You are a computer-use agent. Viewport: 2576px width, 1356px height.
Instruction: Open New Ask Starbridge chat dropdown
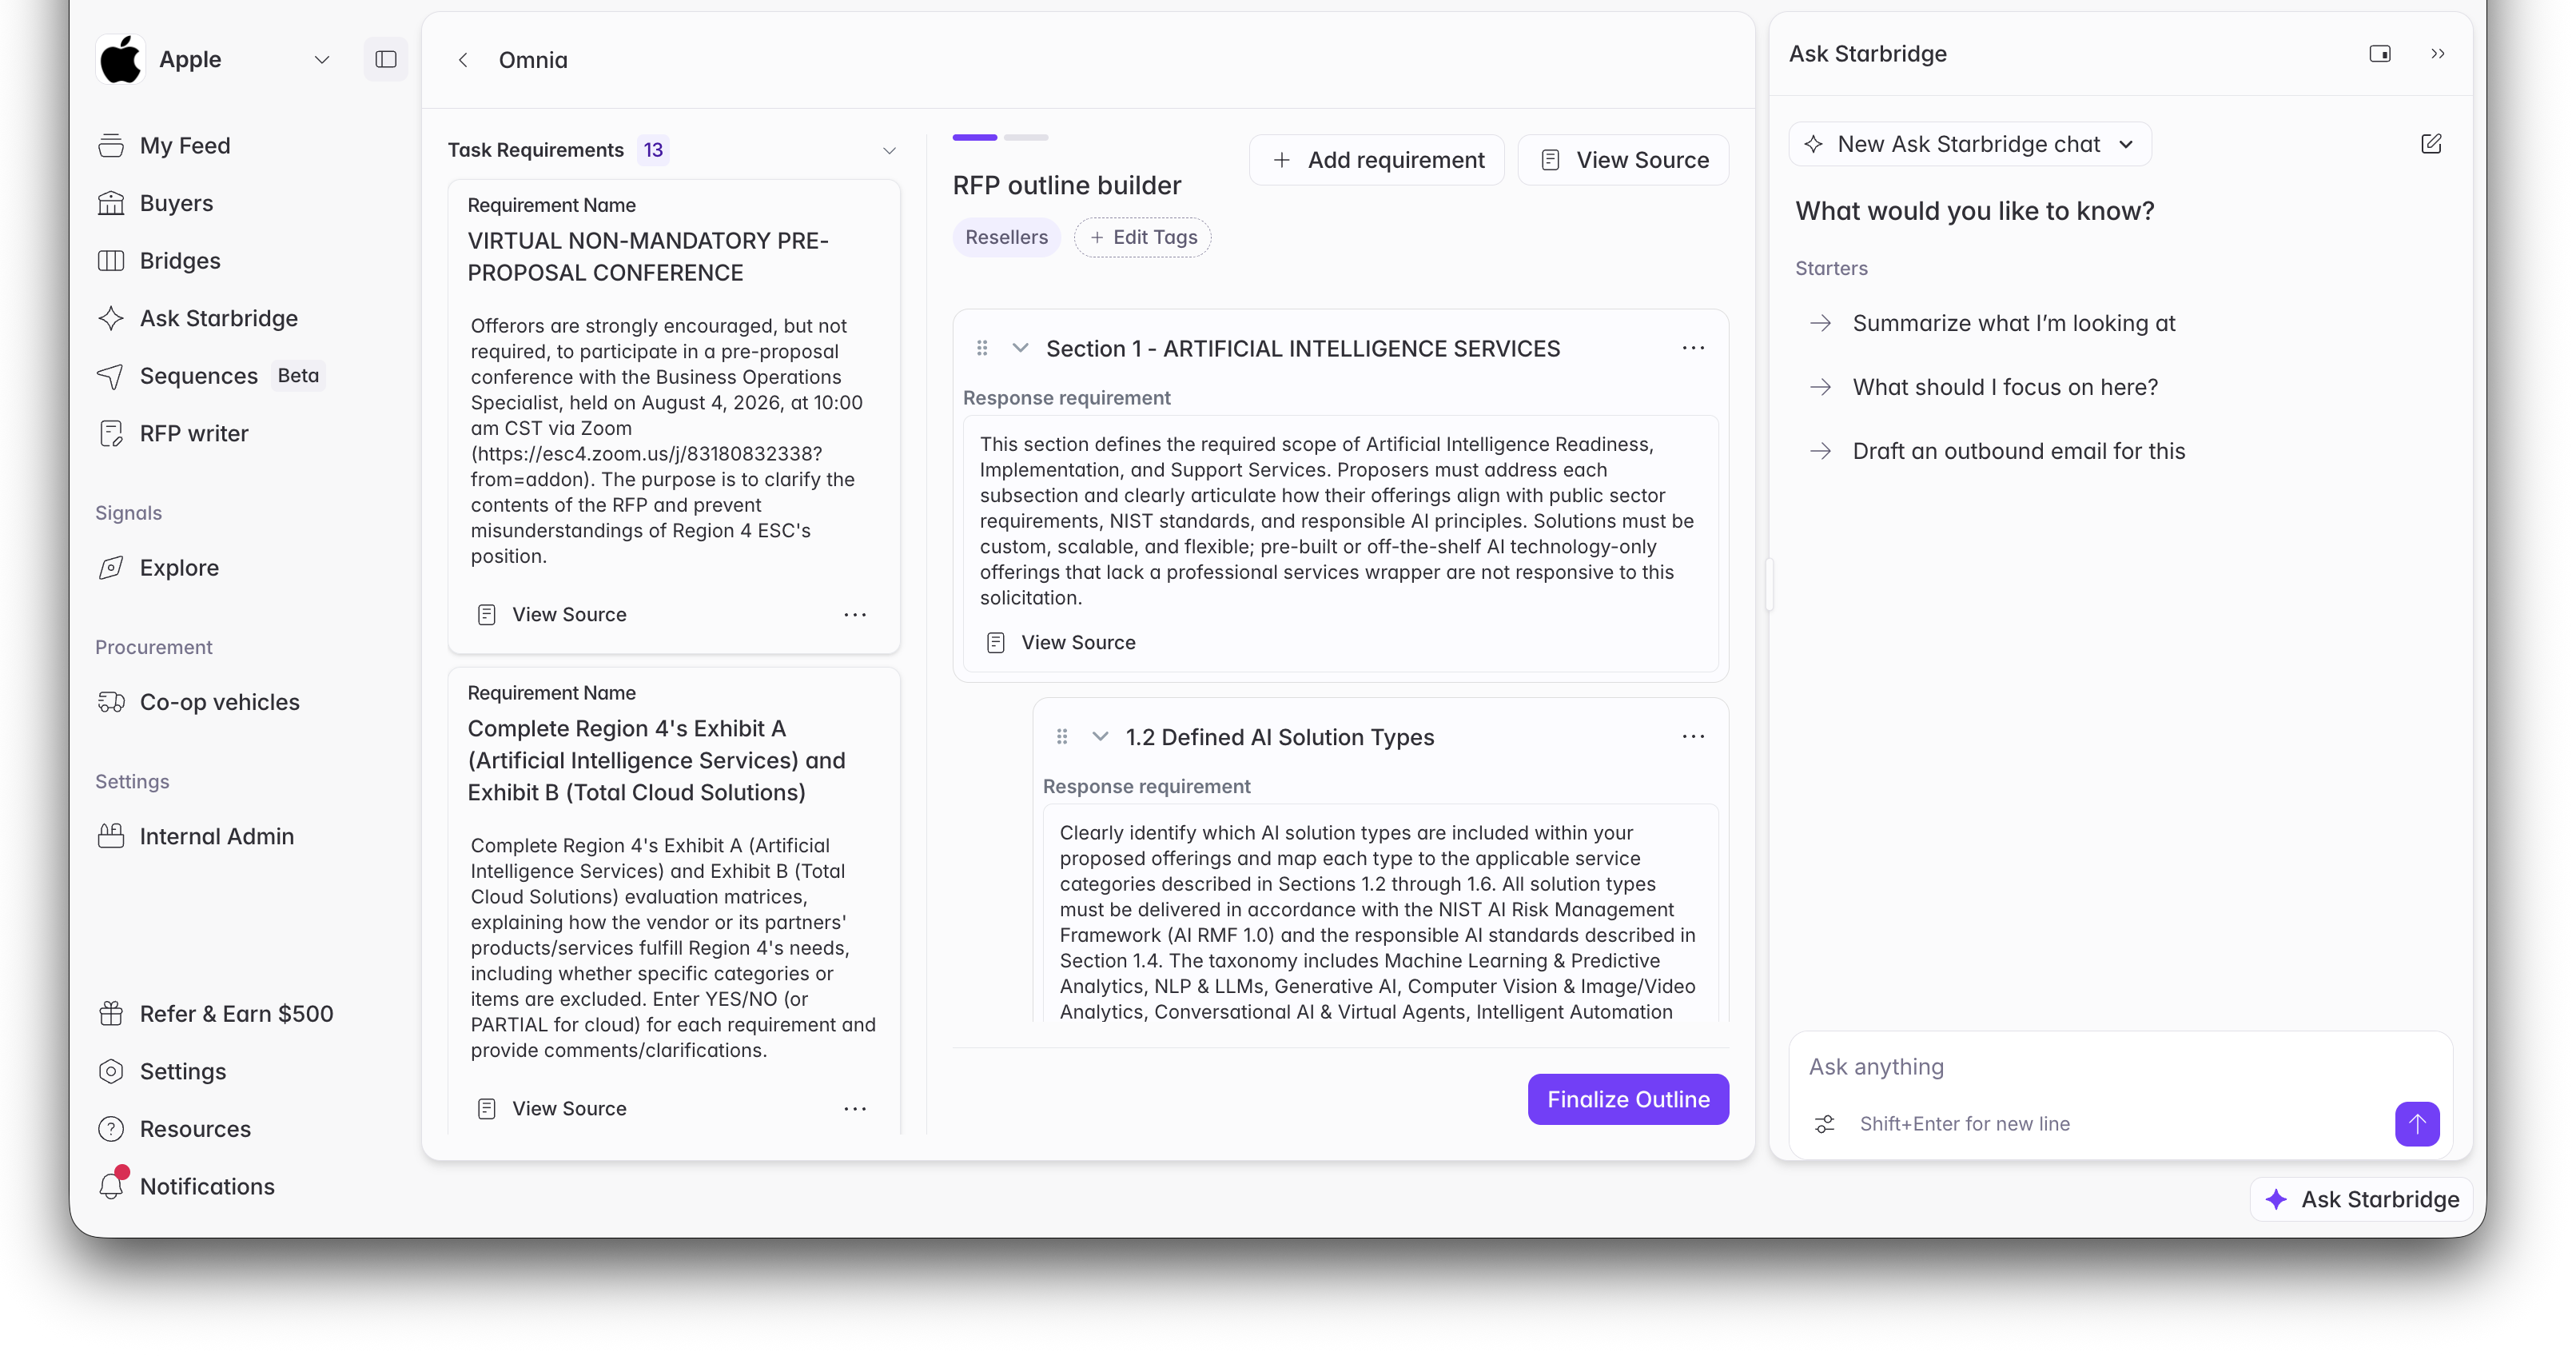point(1969,144)
